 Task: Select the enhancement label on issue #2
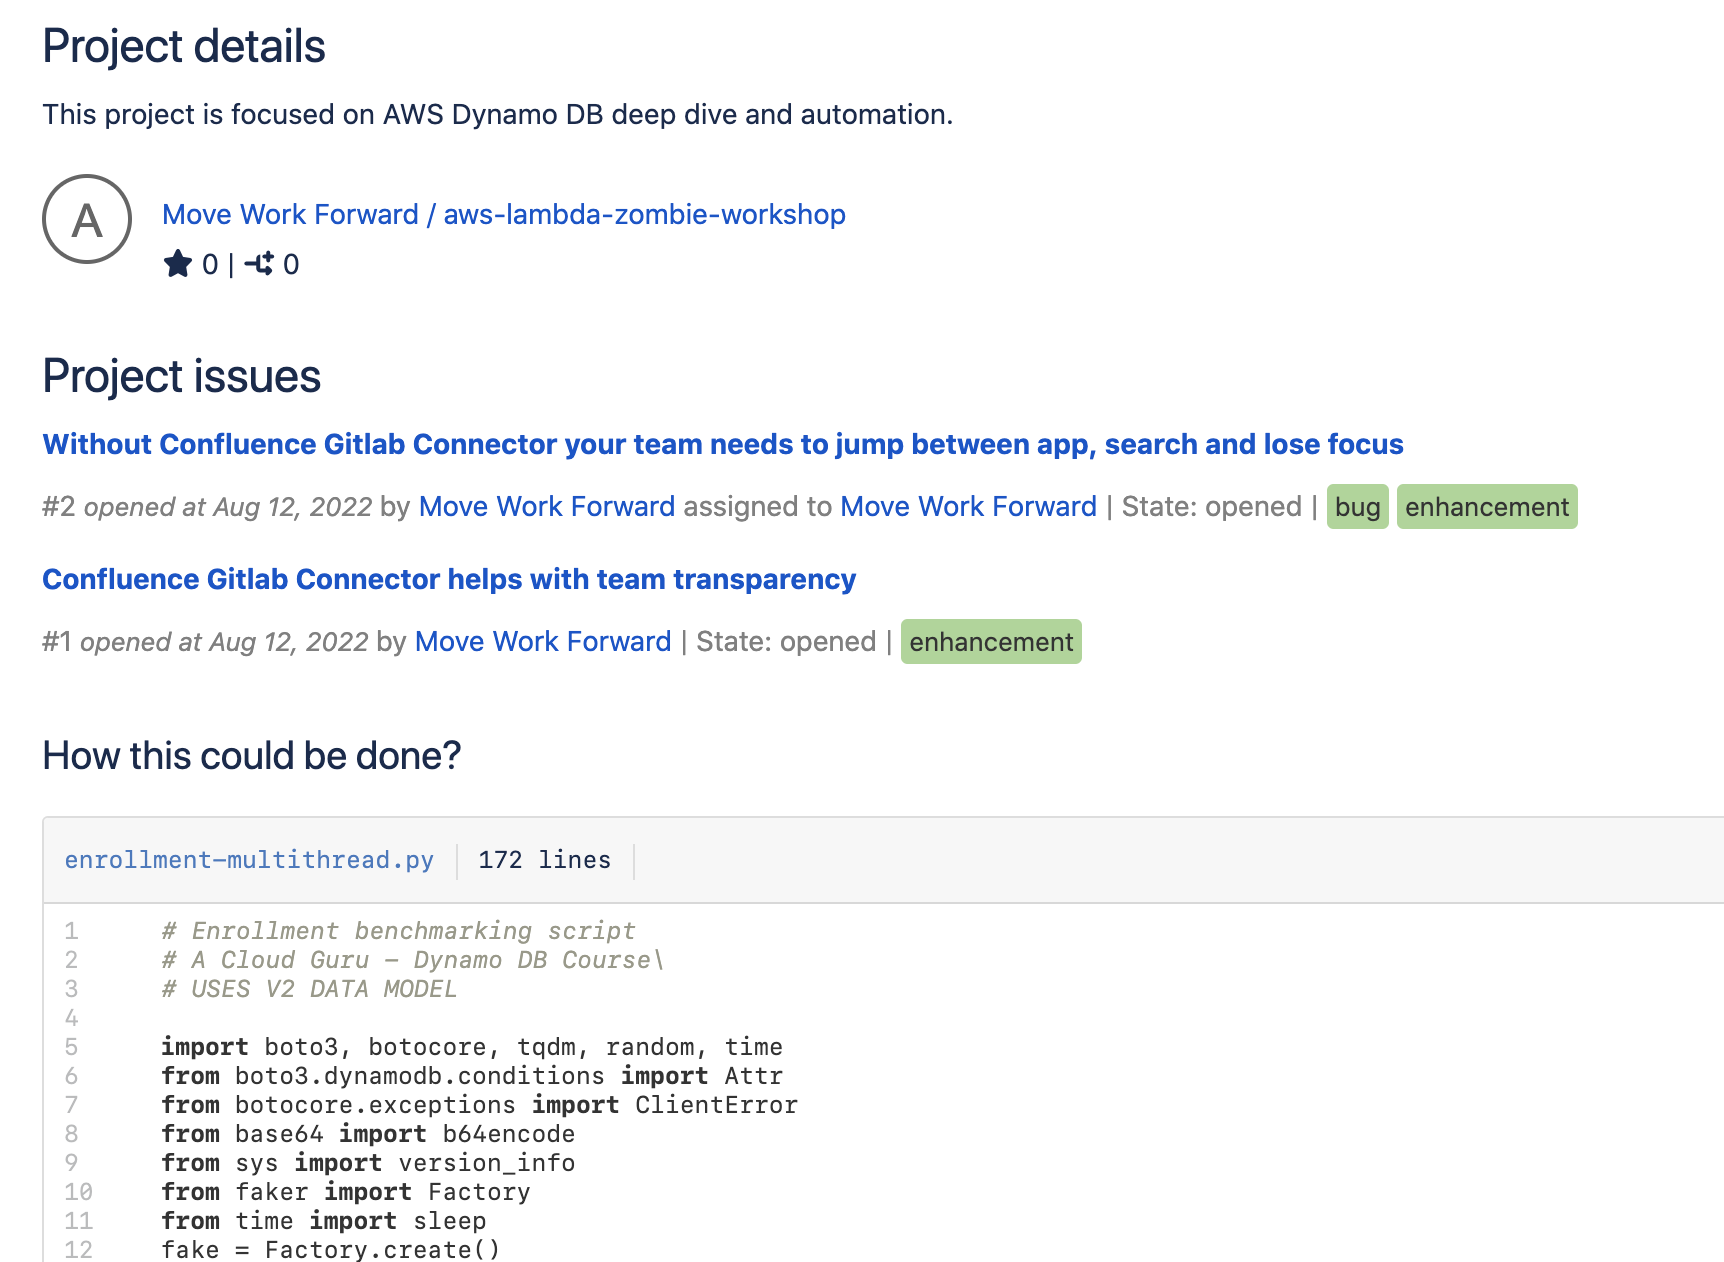1487,507
